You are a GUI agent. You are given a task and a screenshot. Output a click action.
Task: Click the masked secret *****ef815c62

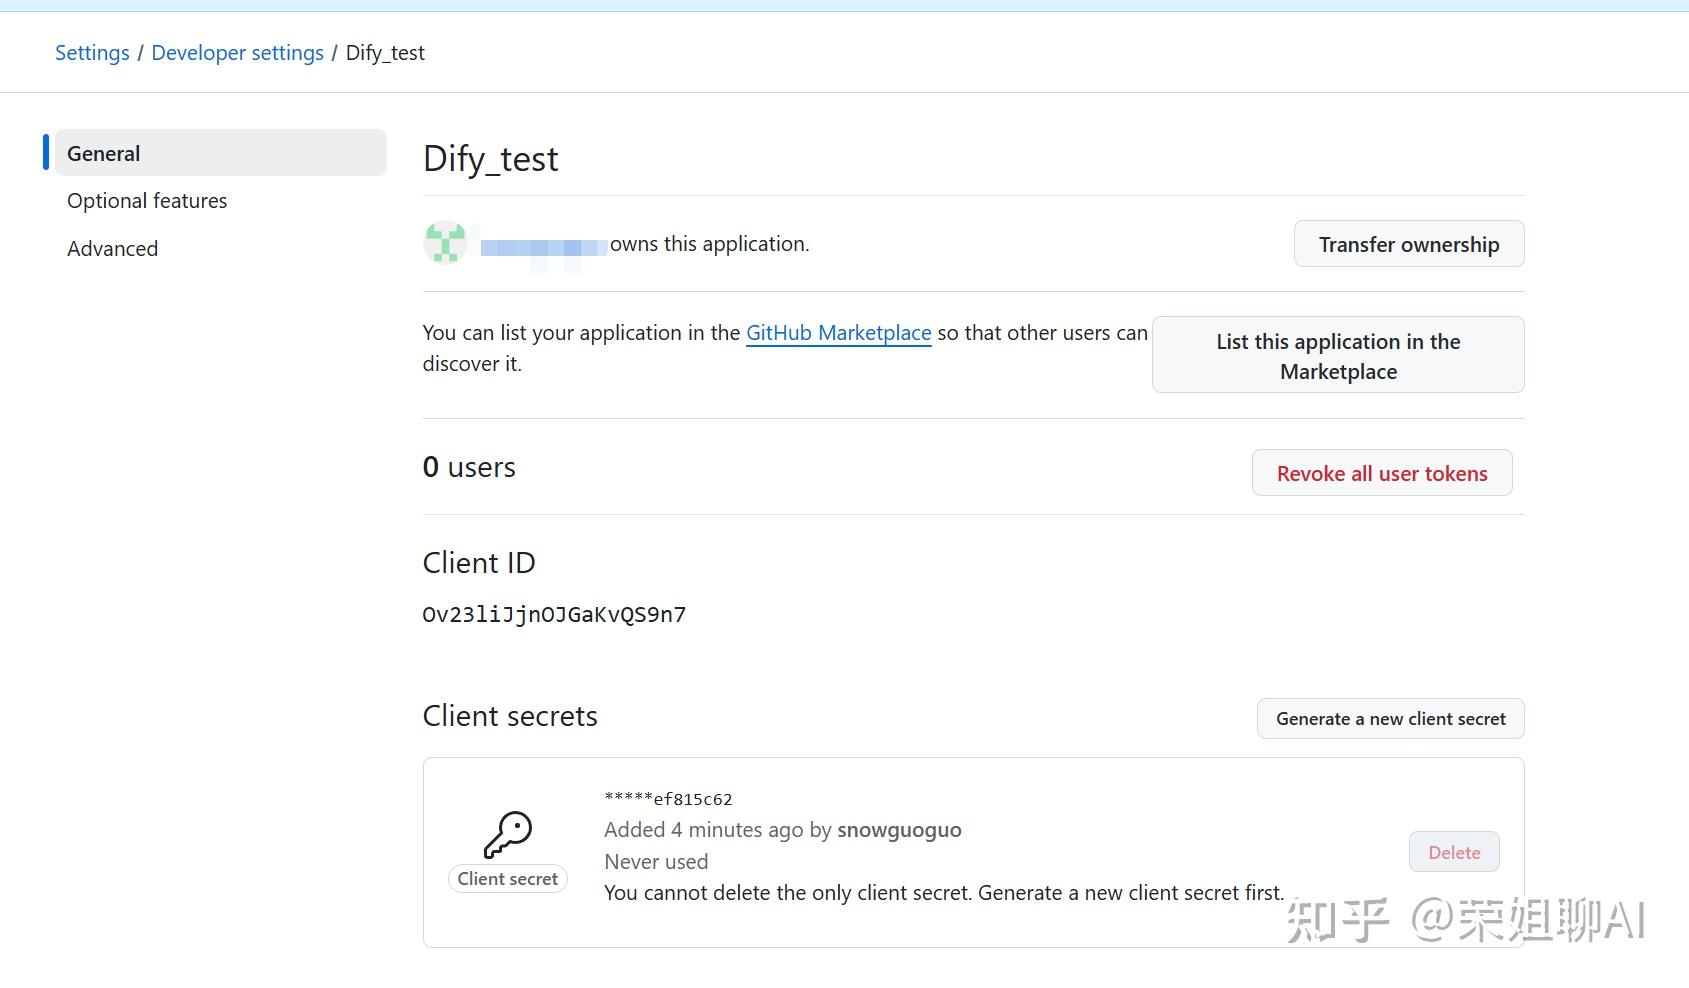(667, 798)
